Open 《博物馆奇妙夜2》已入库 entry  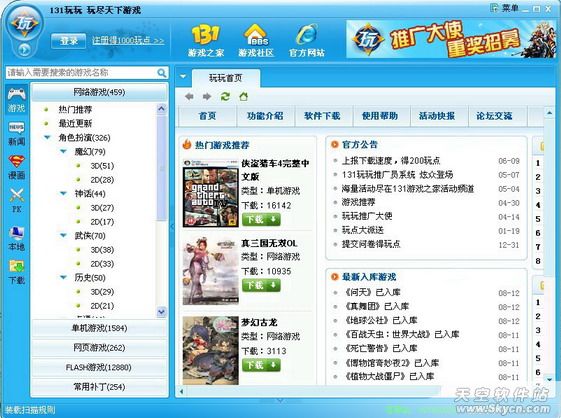coord(391,363)
